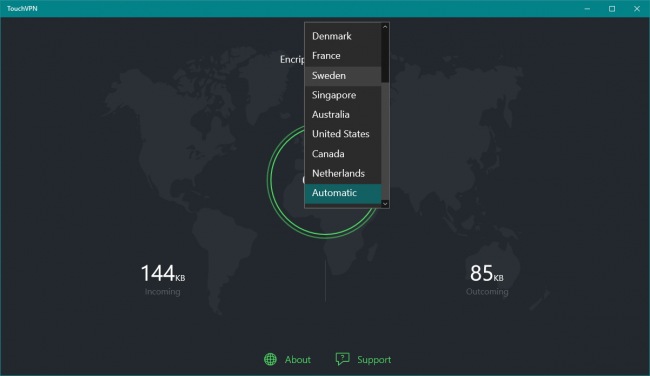This screenshot has width=650, height=376.
Task: Click the Support chat bubble icon
Action: (x=342, y=359)
